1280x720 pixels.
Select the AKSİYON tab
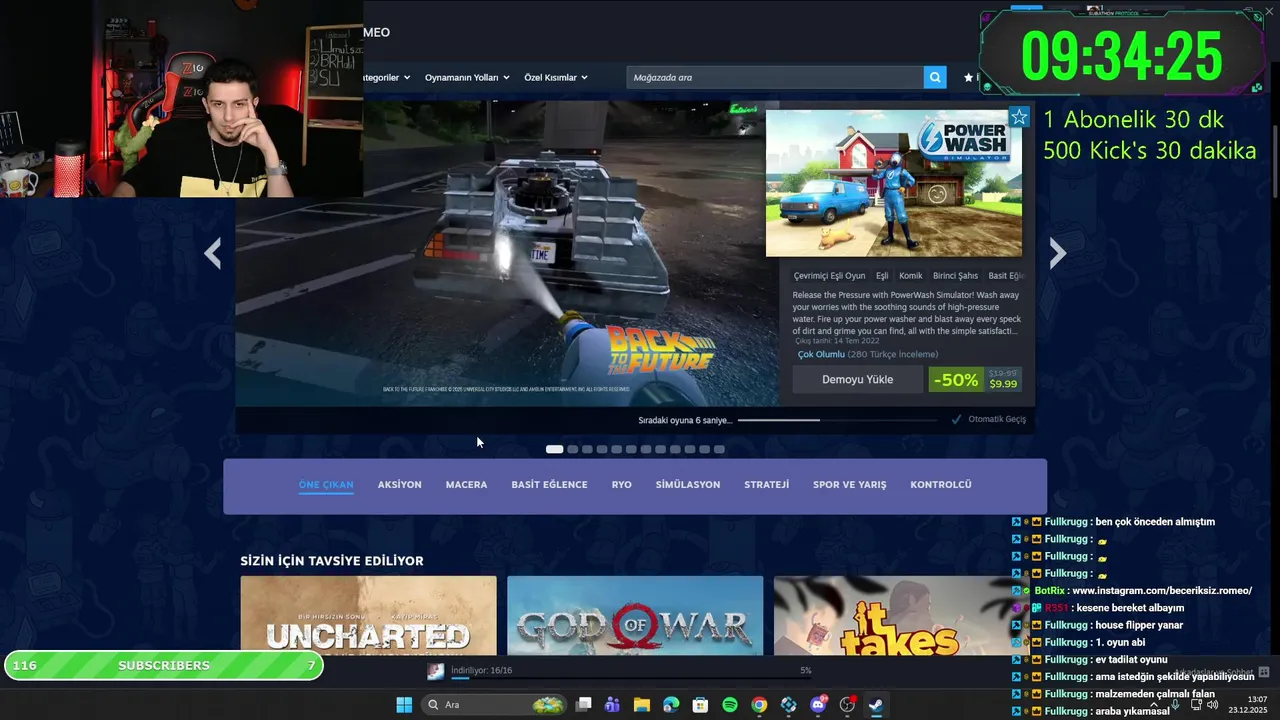(400, 485)
